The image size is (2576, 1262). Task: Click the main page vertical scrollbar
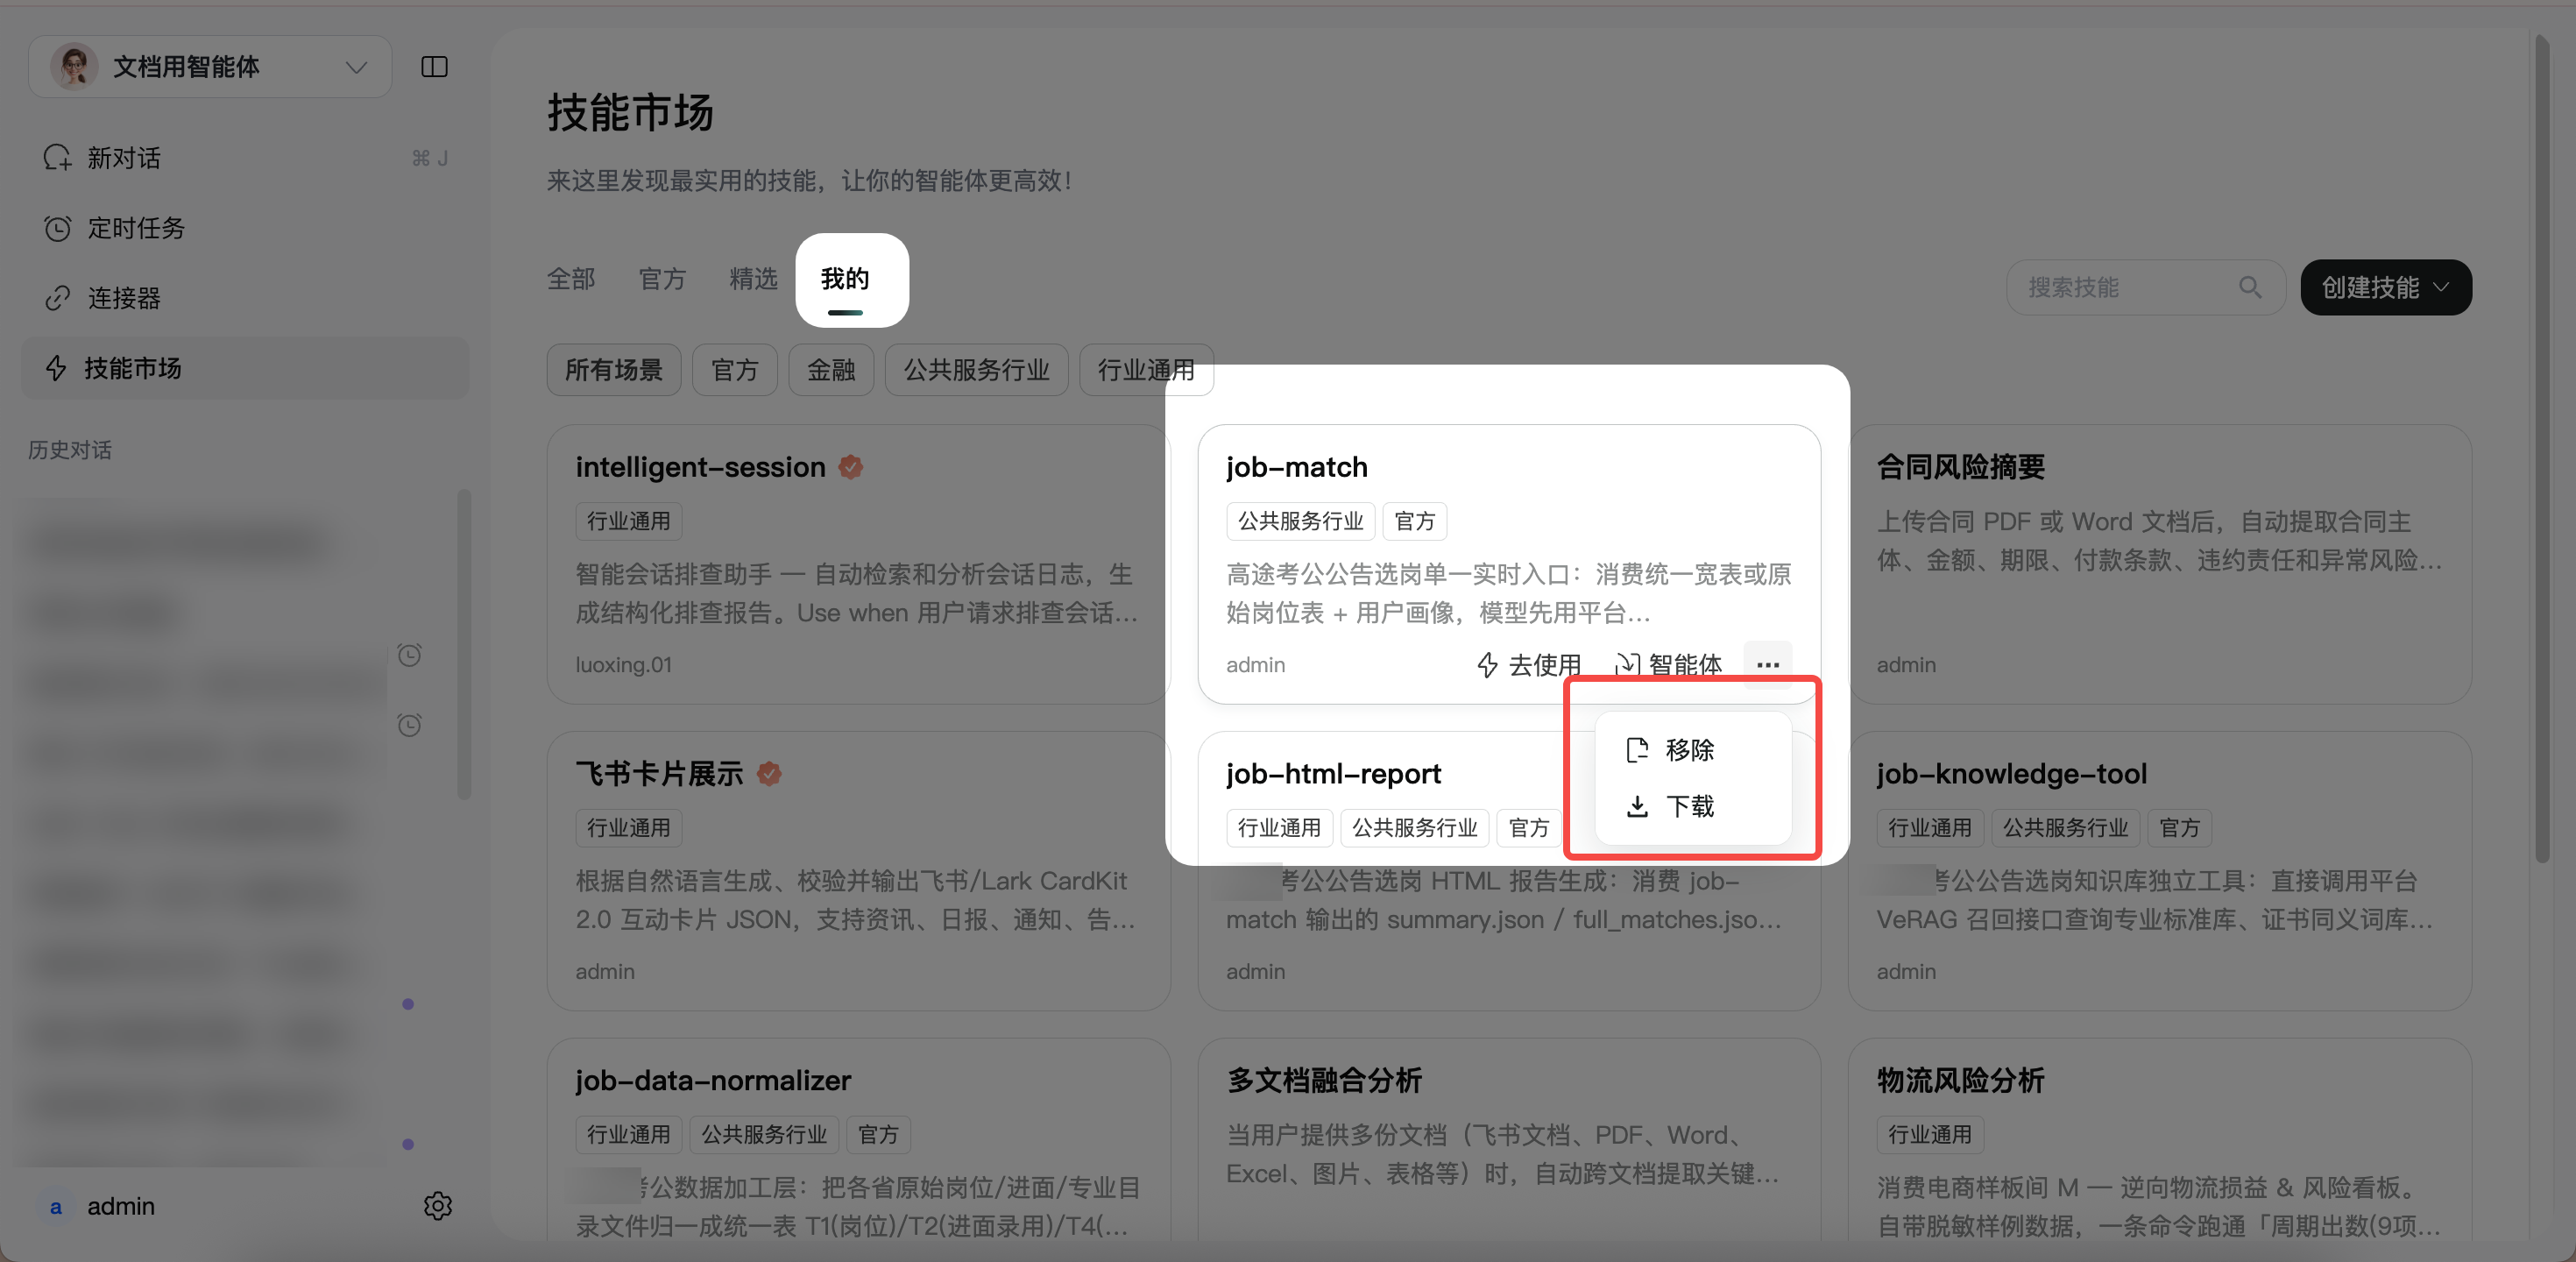(x=2542, y=450)
